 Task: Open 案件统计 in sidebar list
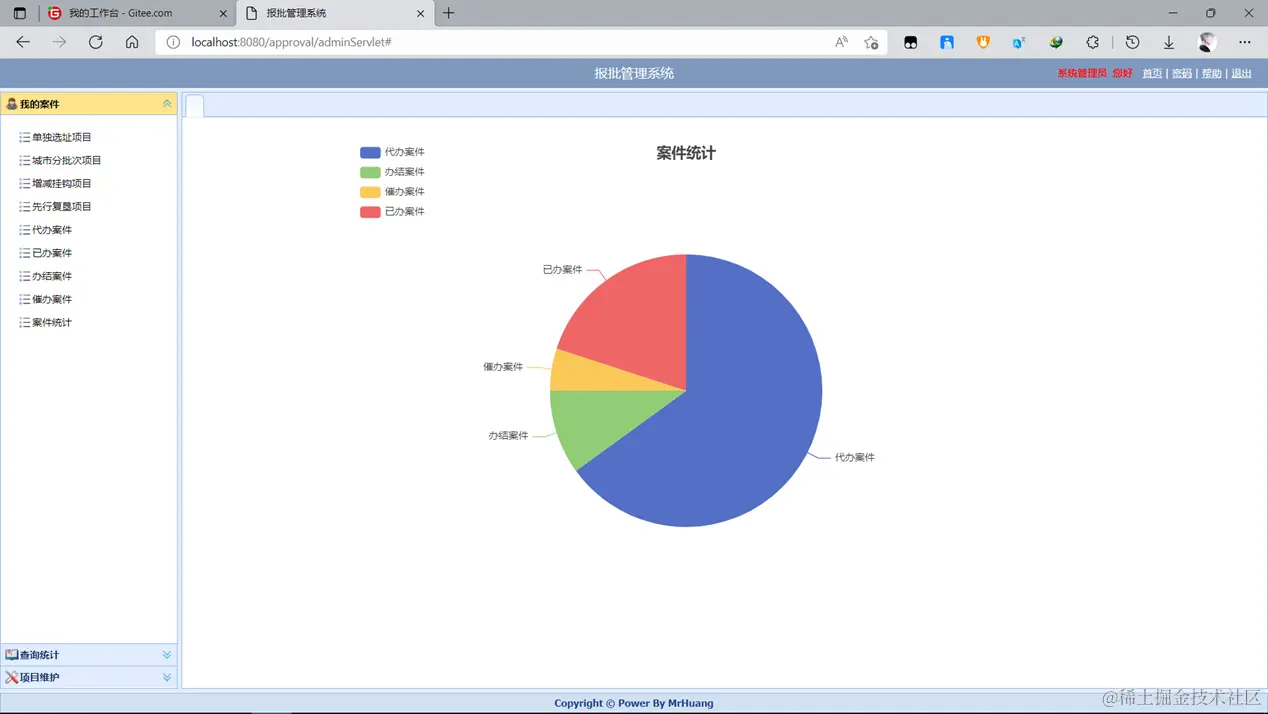coord(52,322)
